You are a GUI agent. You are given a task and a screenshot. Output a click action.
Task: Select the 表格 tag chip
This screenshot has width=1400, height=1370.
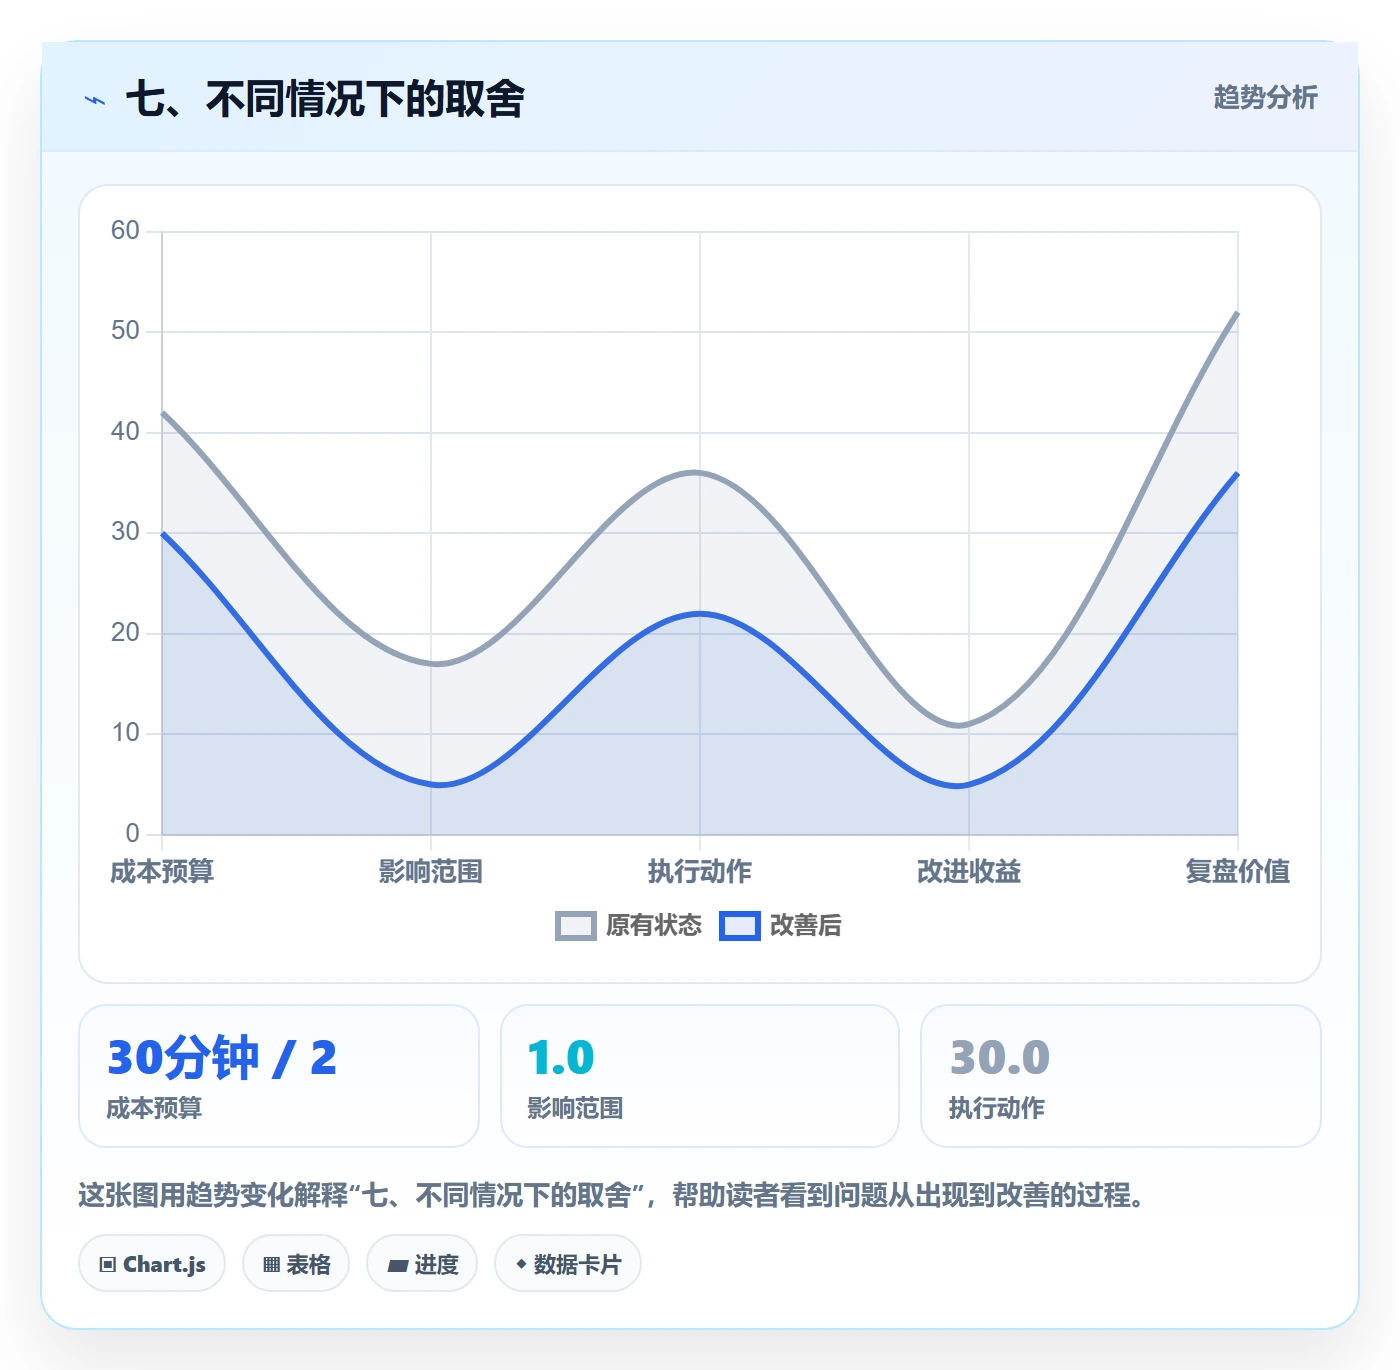click(x=296, y=1264)
